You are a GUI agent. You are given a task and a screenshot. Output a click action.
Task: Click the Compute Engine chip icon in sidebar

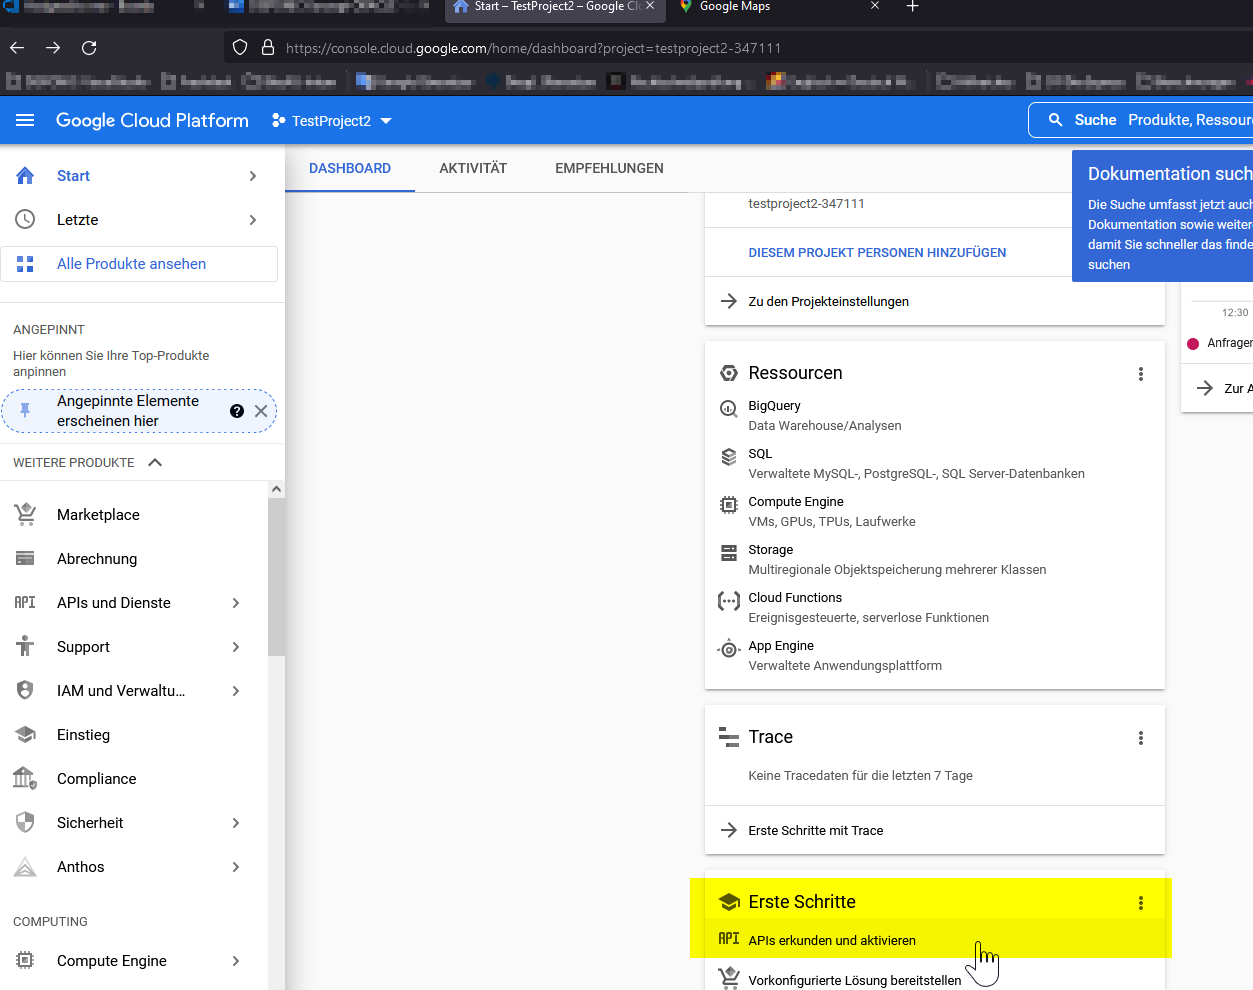coord(25,961)
